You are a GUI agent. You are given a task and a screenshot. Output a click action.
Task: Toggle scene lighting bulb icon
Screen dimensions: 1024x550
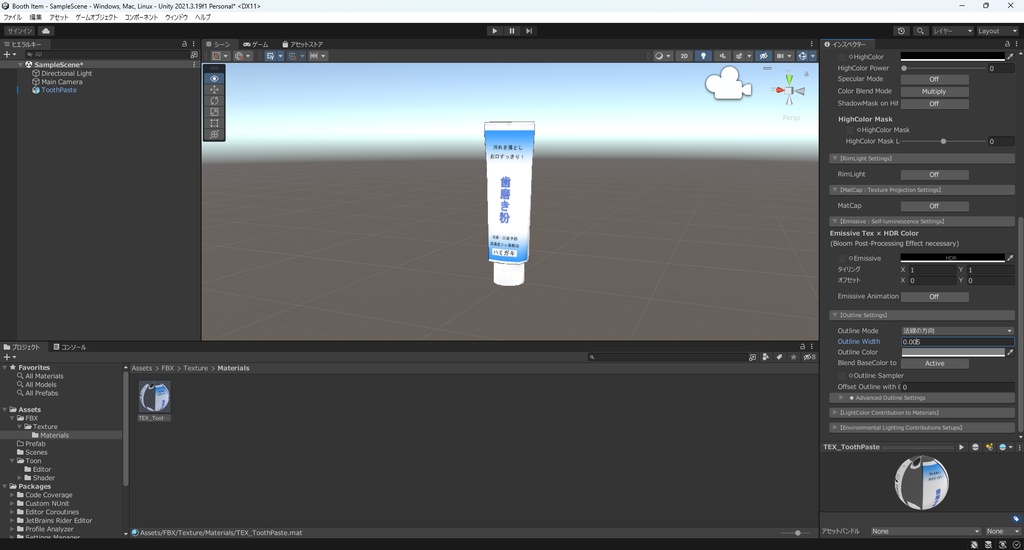703,56
